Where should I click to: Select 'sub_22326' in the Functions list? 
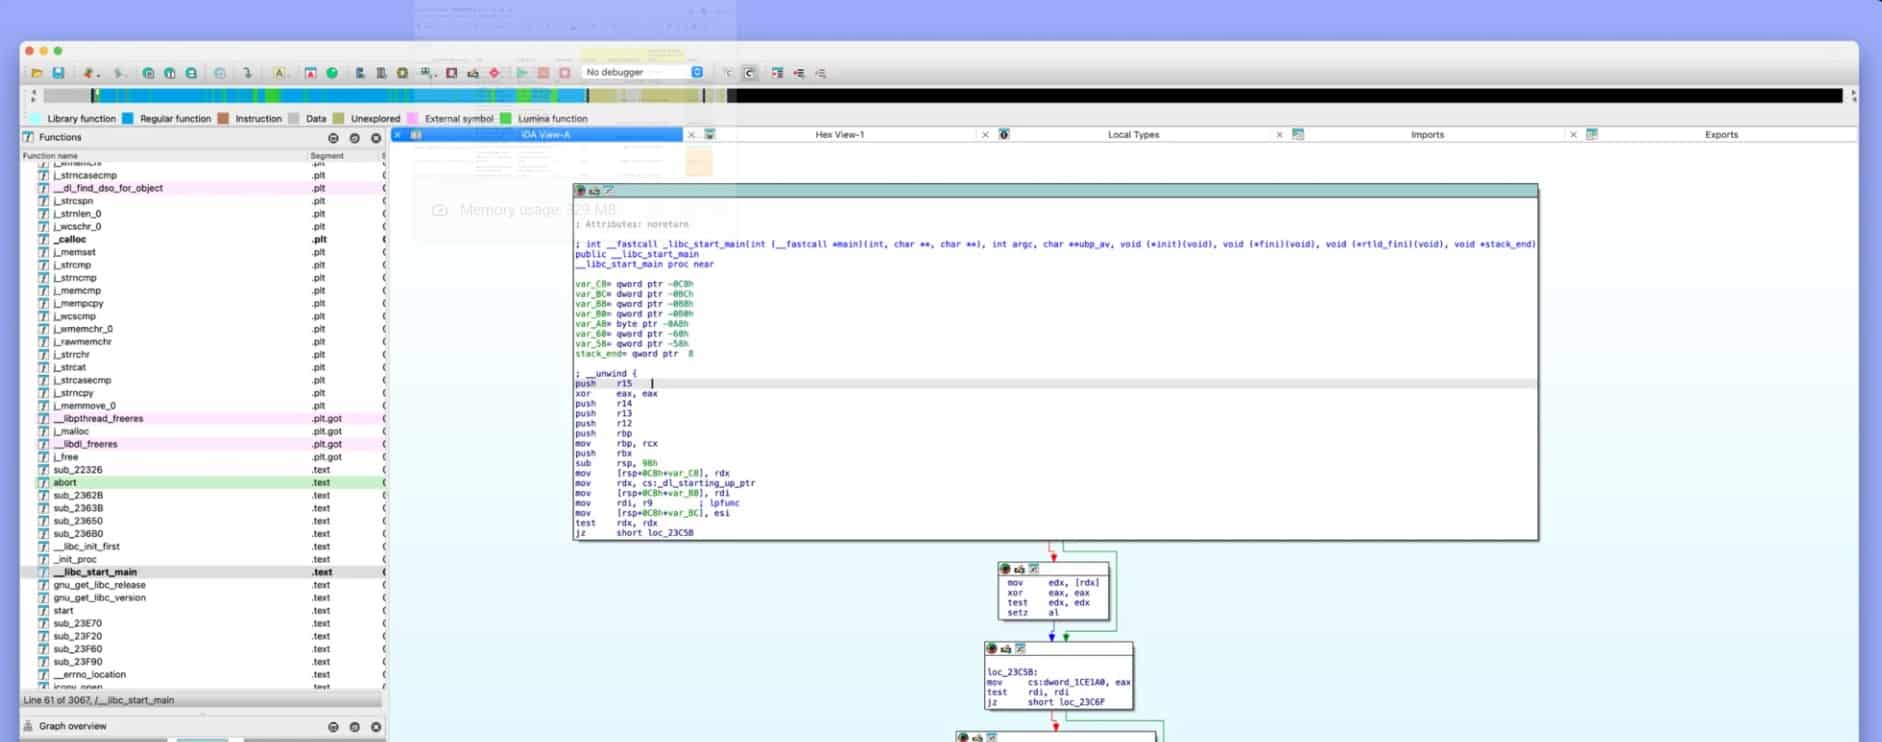click(x=202, y=470)
